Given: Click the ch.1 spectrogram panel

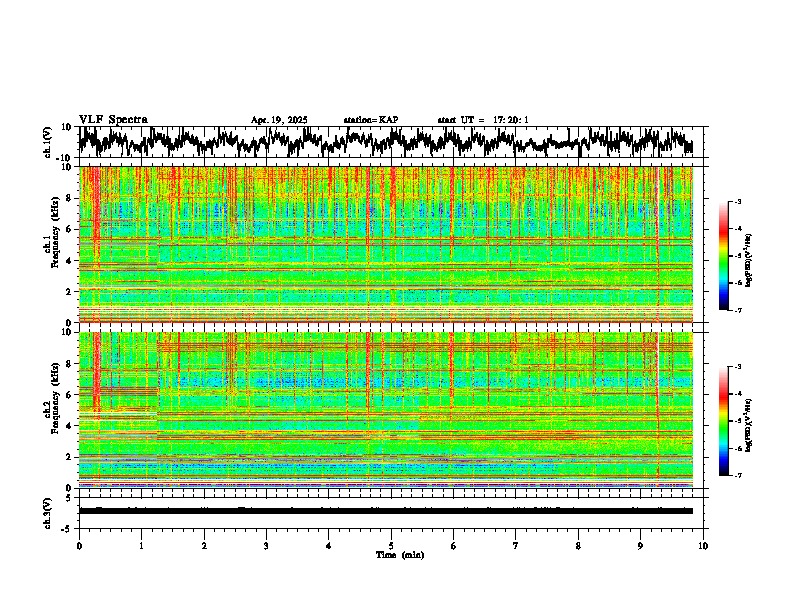Looking at the screenshot, I should (385, 244).
